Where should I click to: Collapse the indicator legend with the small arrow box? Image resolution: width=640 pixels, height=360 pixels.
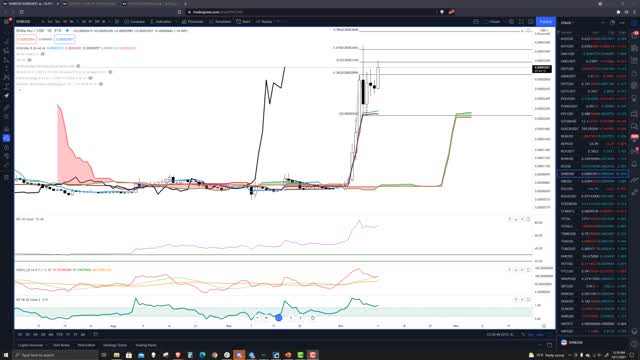point(20,90)
